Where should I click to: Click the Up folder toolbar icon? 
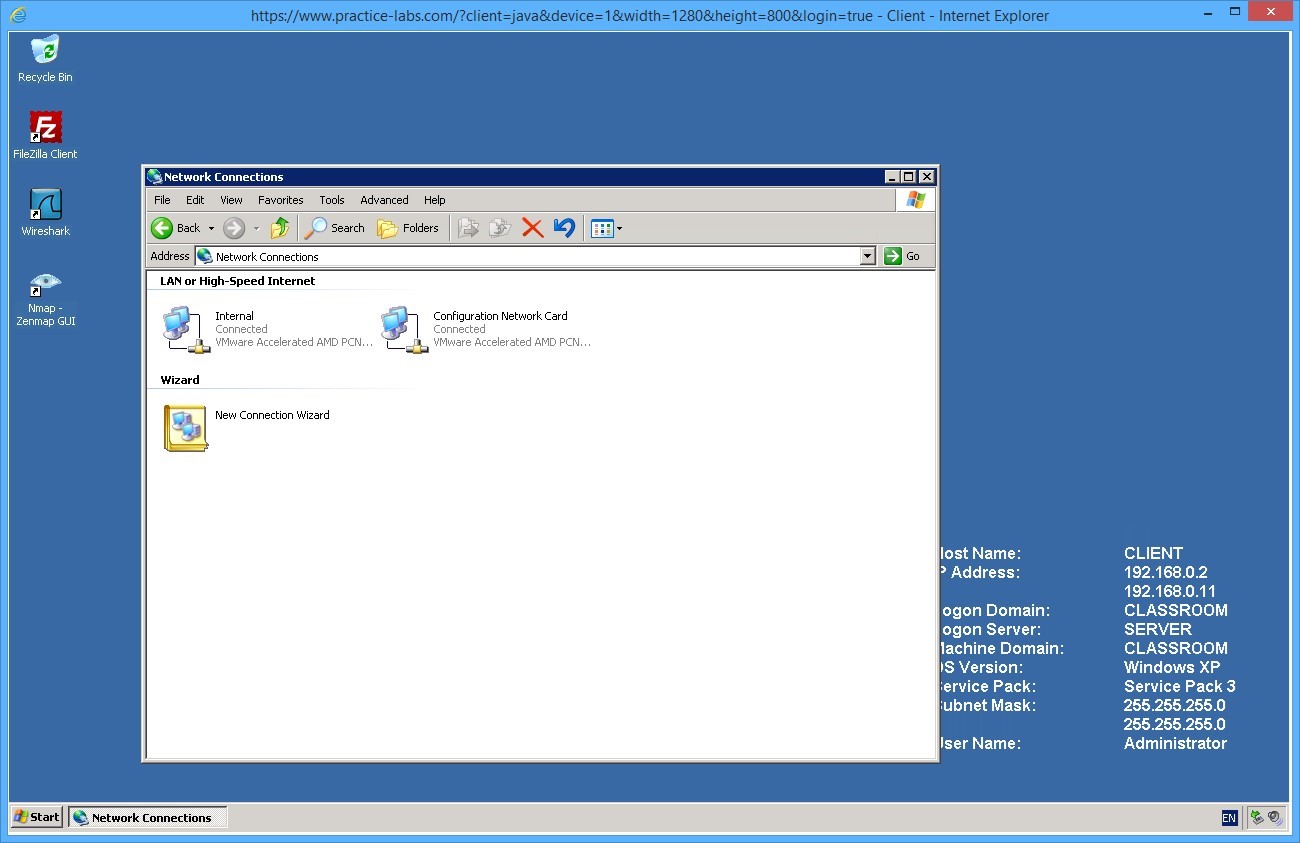[x=280, y=228]
